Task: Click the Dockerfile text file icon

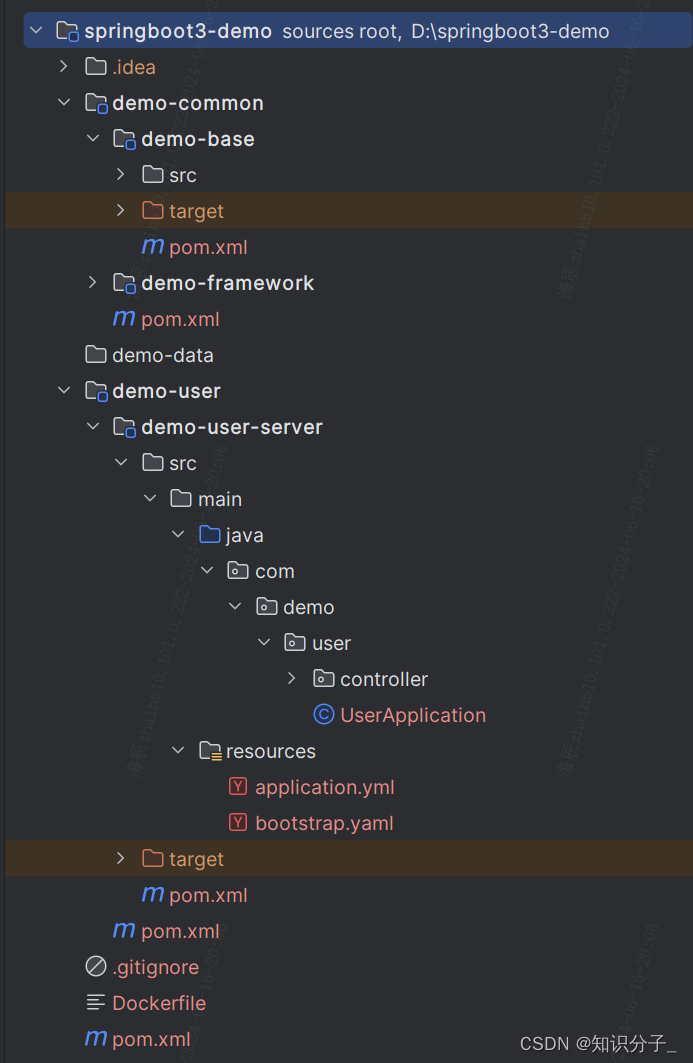Action: point(96,1002)
